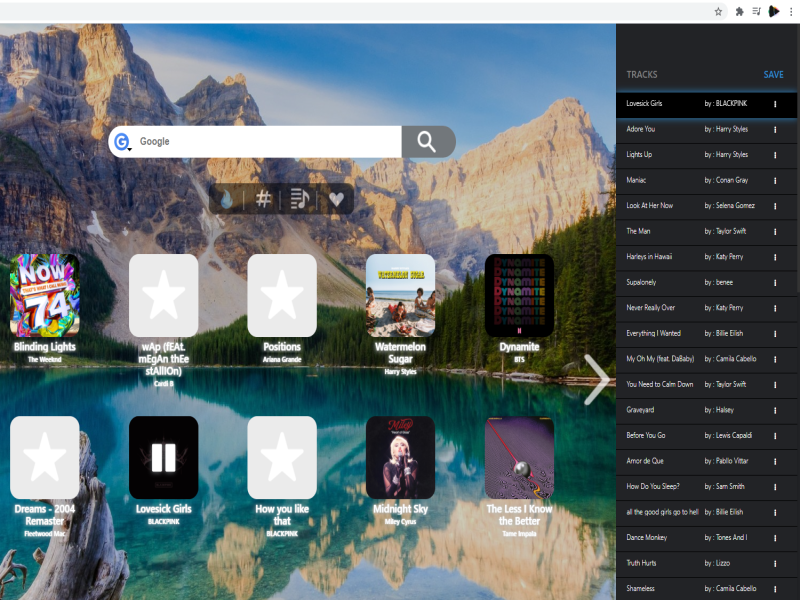The width and height of the screenshot is (800, 600).
Task: Open the browser extensions puzzle icon
Action: tap(739, 11)
